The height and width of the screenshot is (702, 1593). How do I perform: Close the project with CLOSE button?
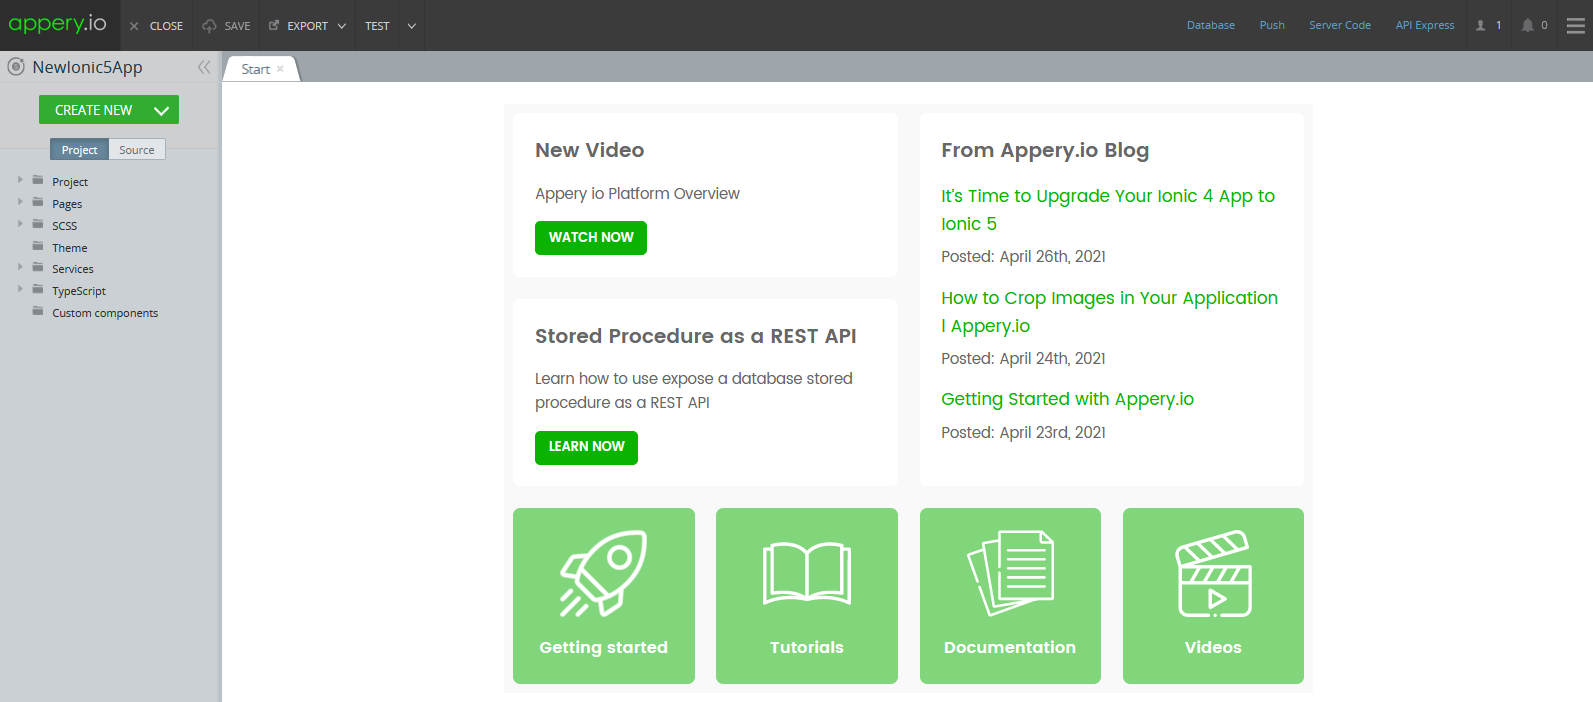156,26
